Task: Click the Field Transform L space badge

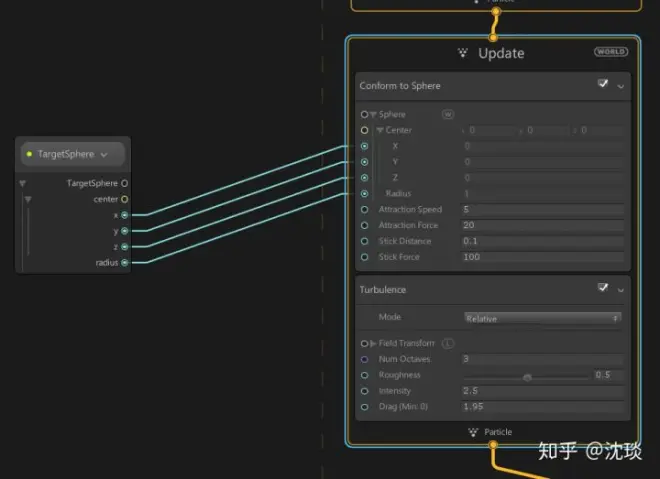Action: (x=448, y=343)
